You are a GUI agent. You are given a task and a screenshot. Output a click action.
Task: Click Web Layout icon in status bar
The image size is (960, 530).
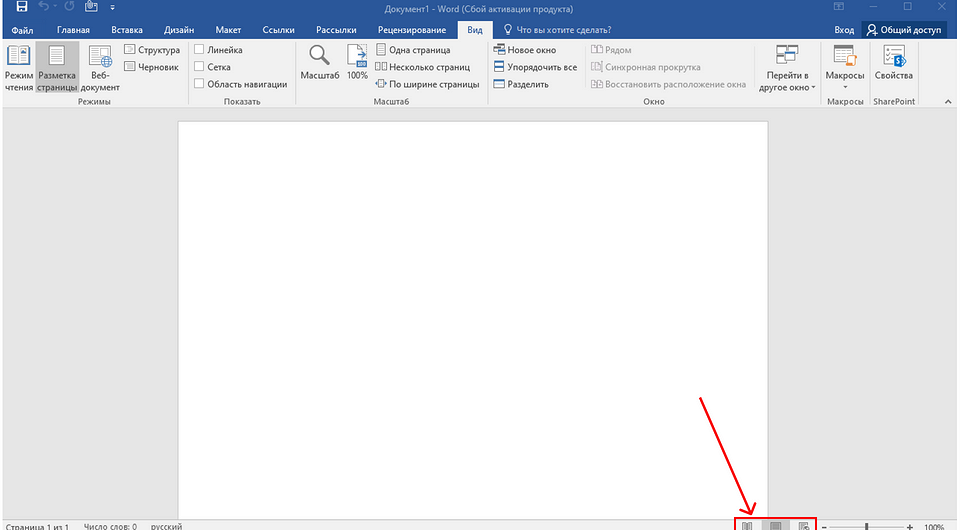(803, 526)
